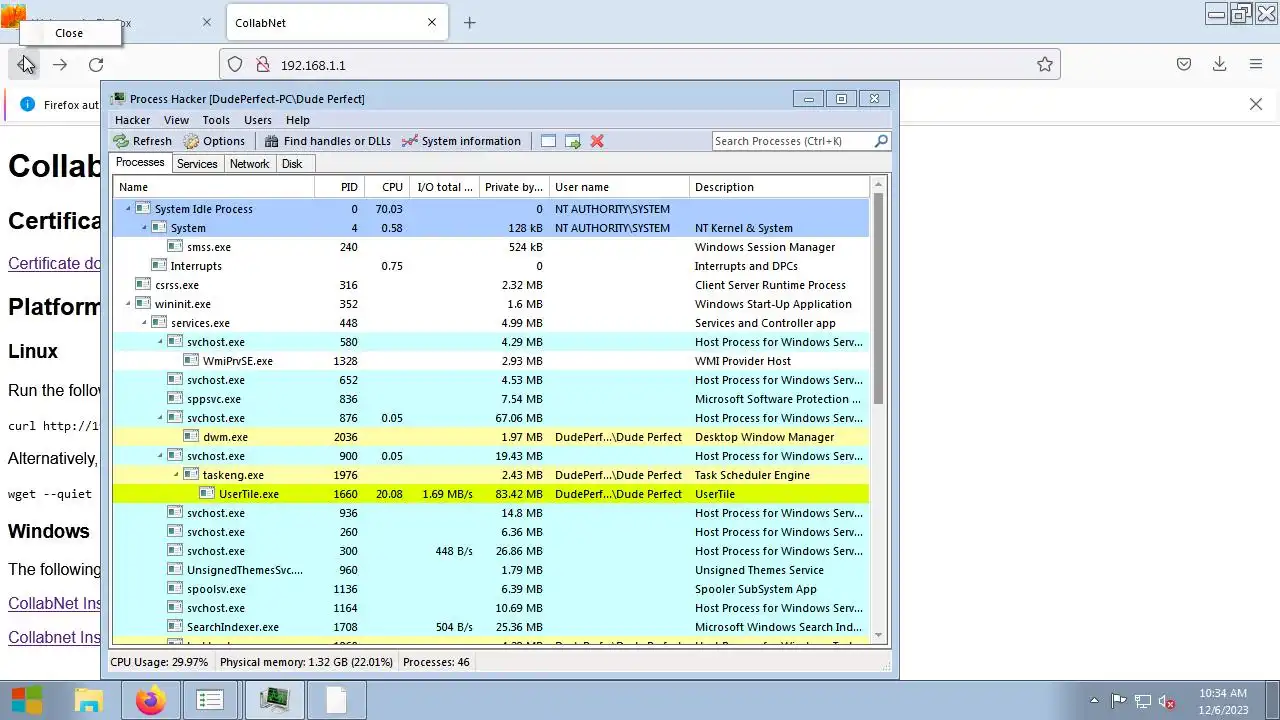
Task: Open Find handles or DLLs
Action: coord(327,141)
